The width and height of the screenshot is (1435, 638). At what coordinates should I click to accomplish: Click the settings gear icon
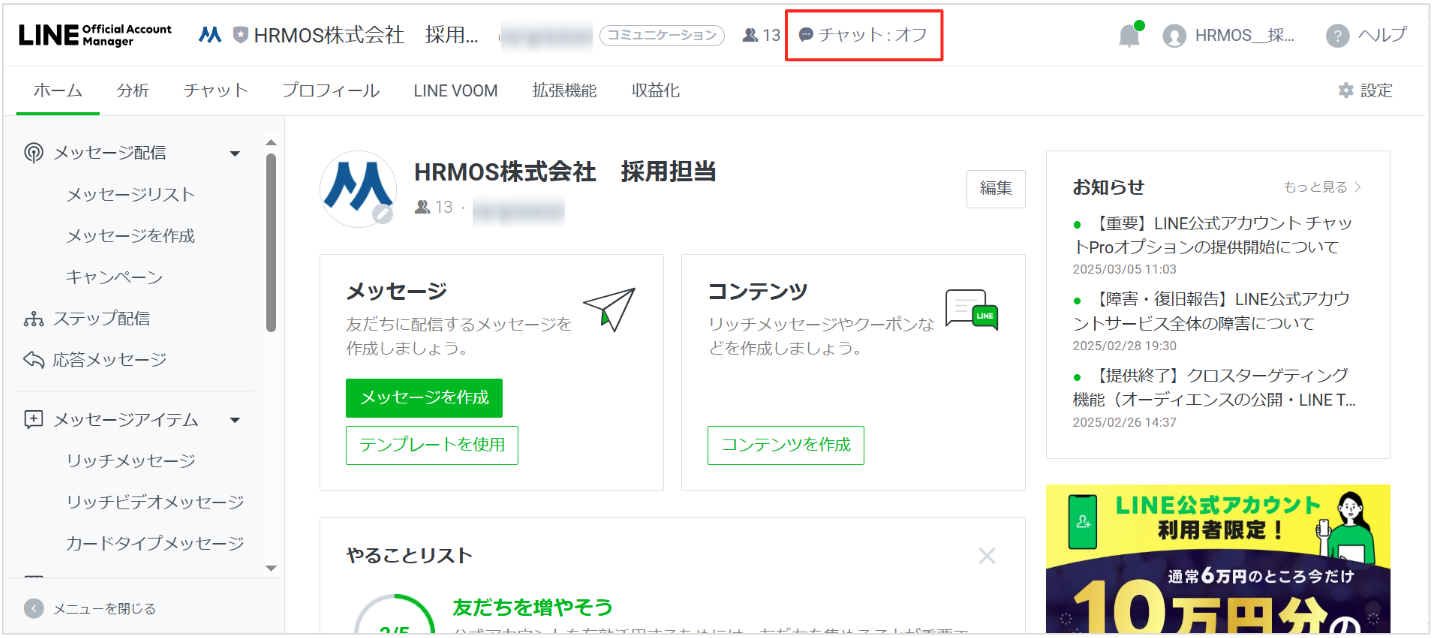pos(1346,90)
